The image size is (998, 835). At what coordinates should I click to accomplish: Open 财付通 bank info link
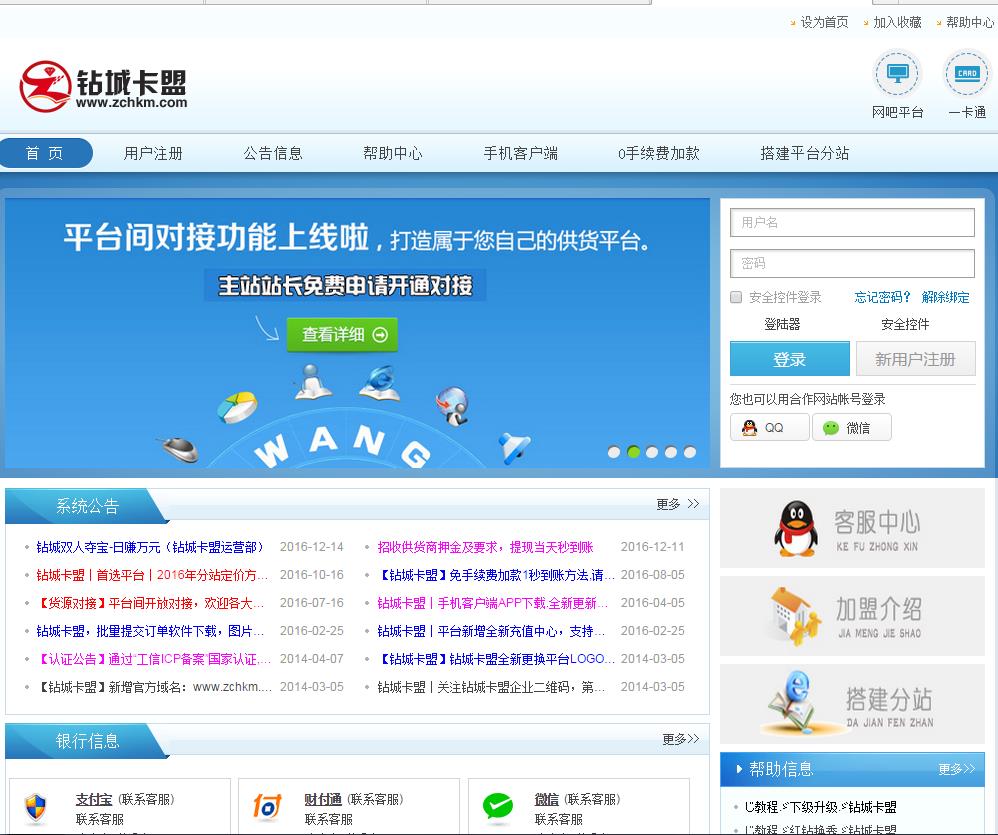[x=323, y=799]
